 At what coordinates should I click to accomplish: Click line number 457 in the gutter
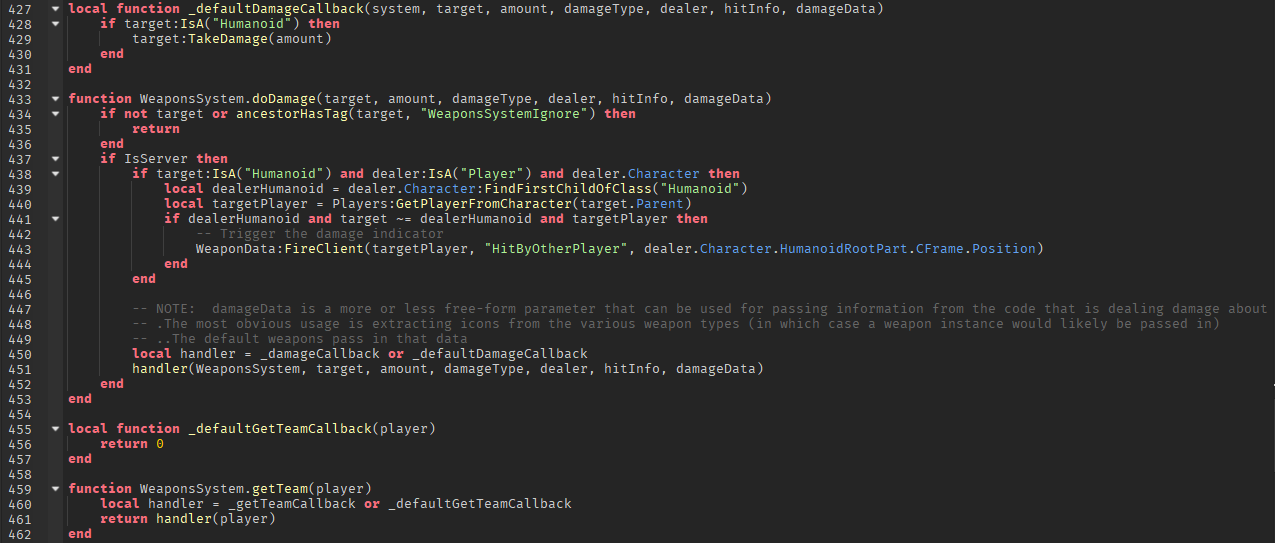21,458
